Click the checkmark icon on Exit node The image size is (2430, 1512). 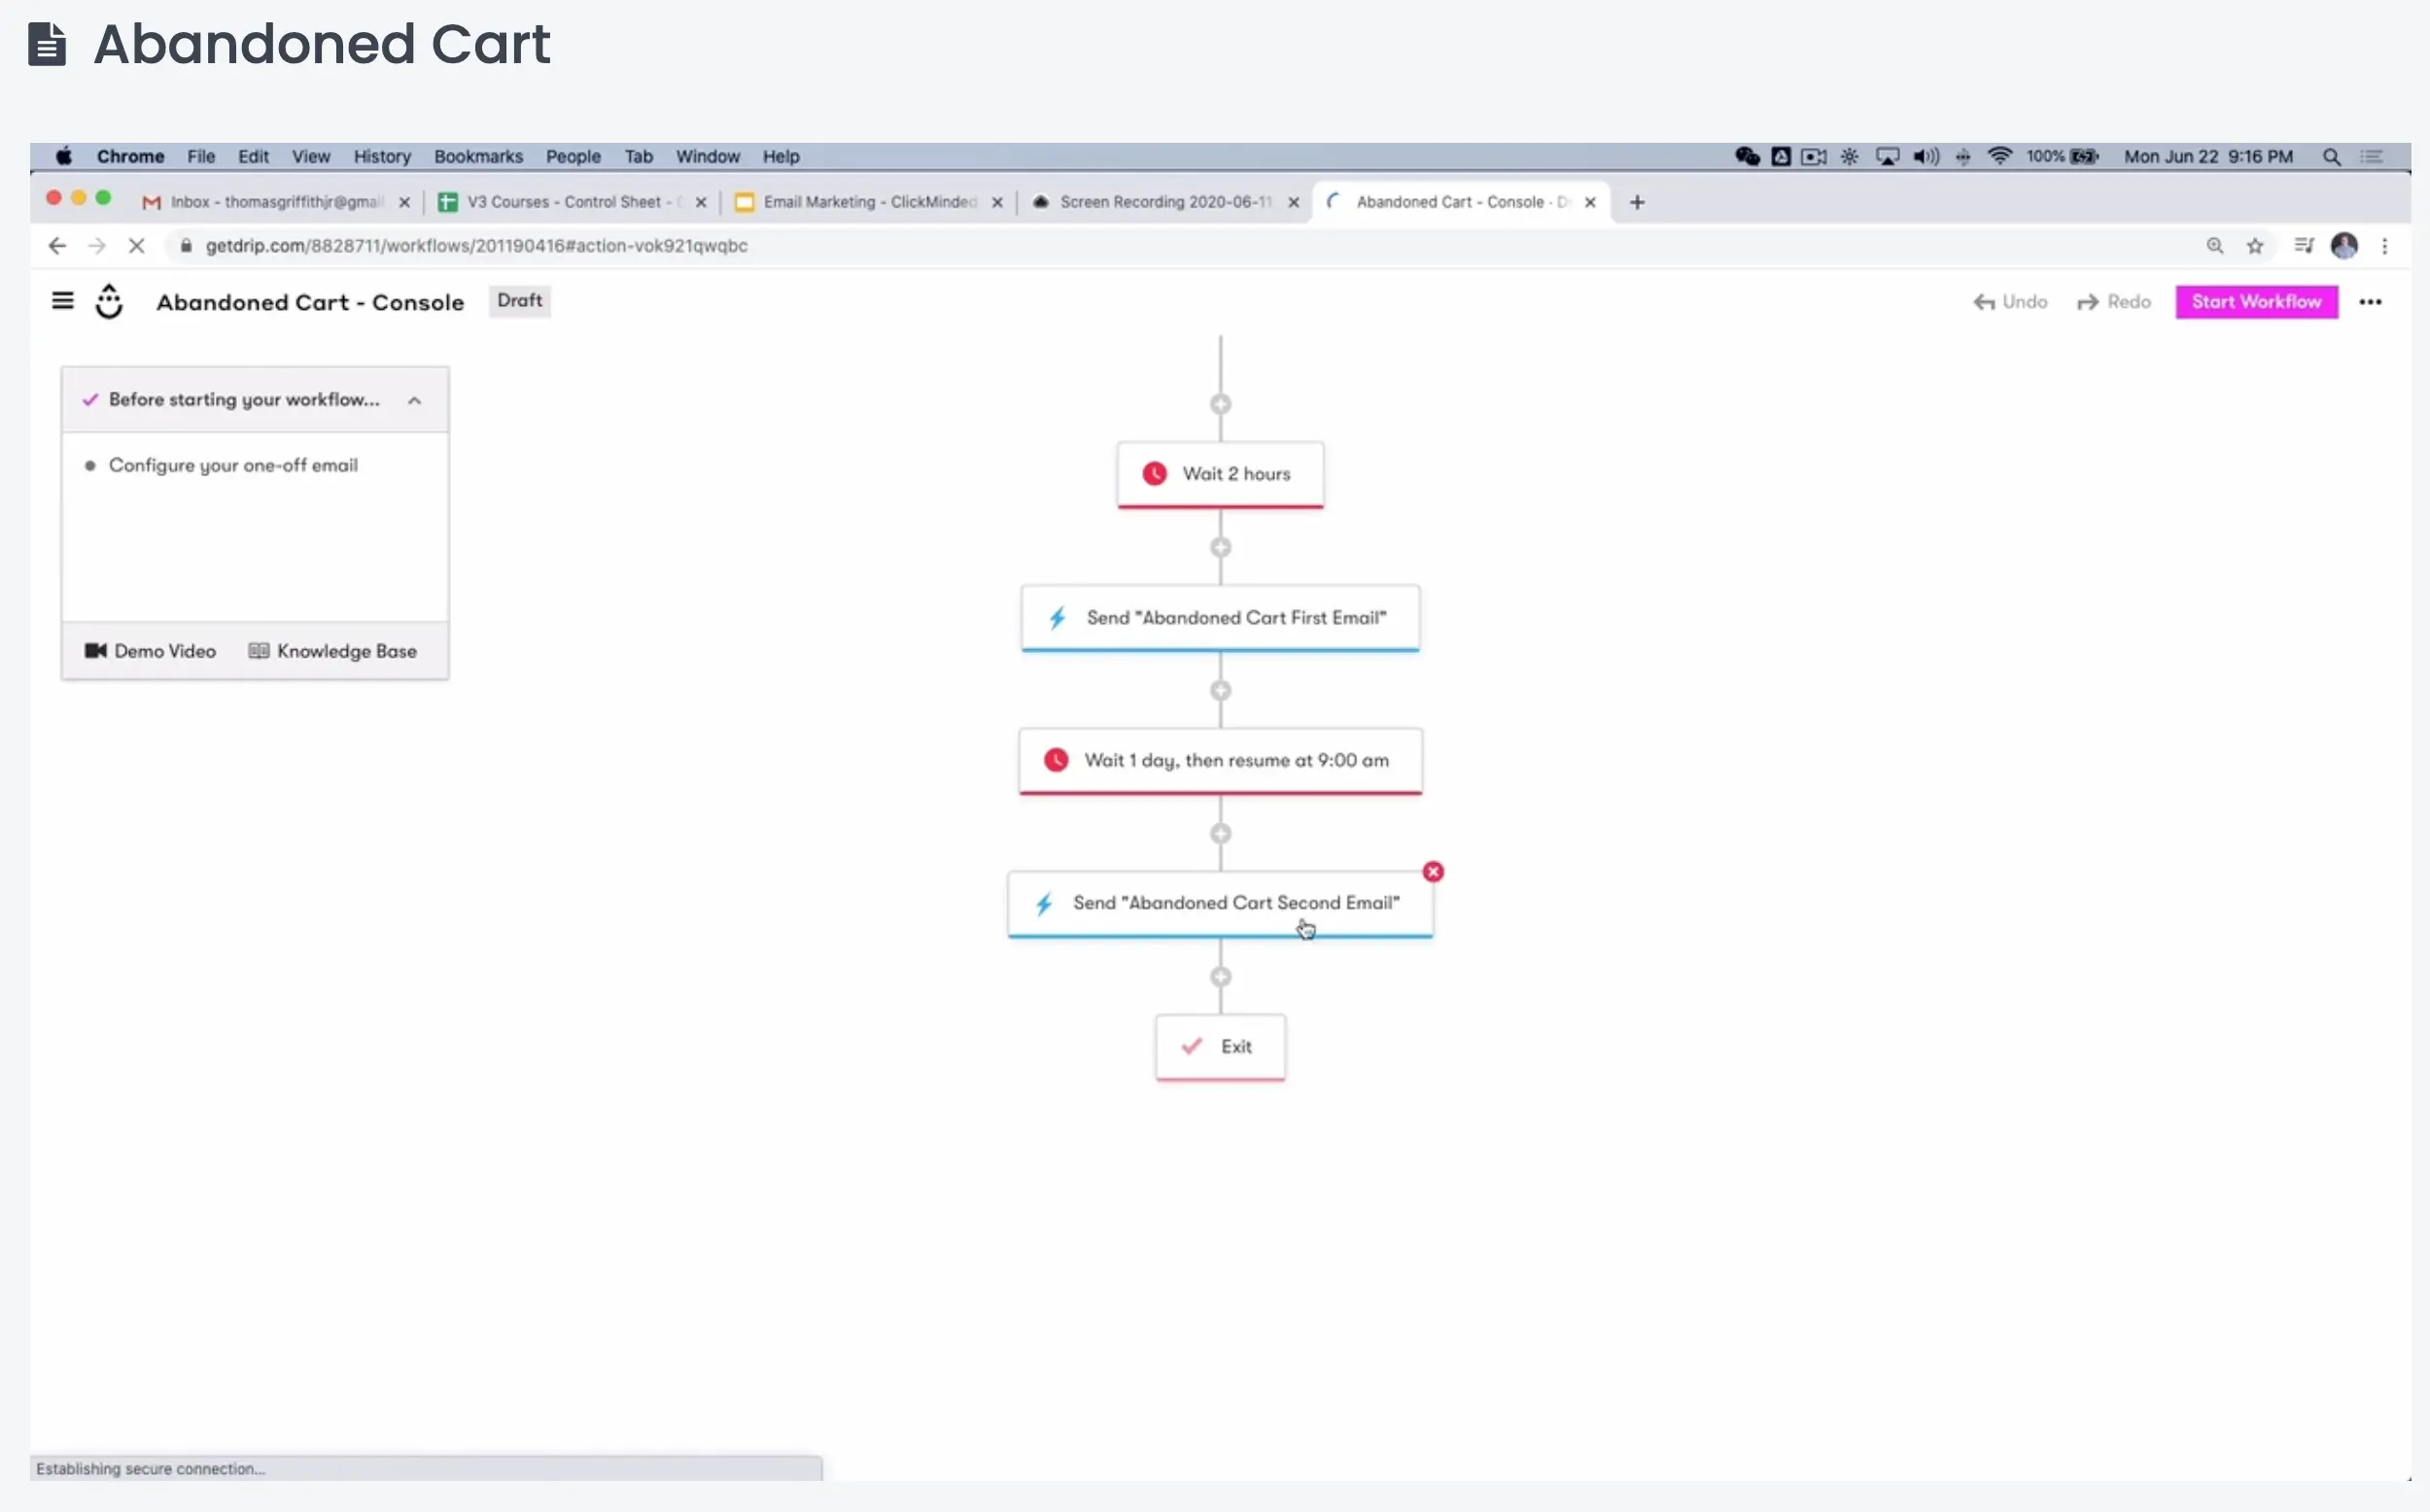pos(1192,1046)
